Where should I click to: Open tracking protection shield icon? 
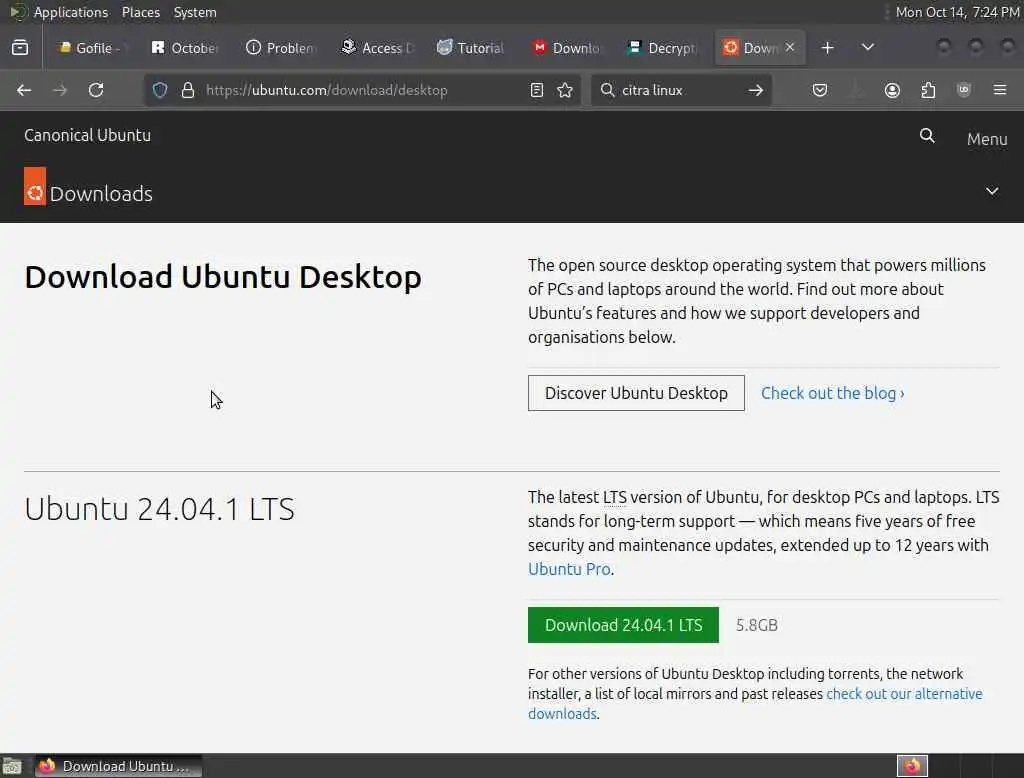point(160,90)
